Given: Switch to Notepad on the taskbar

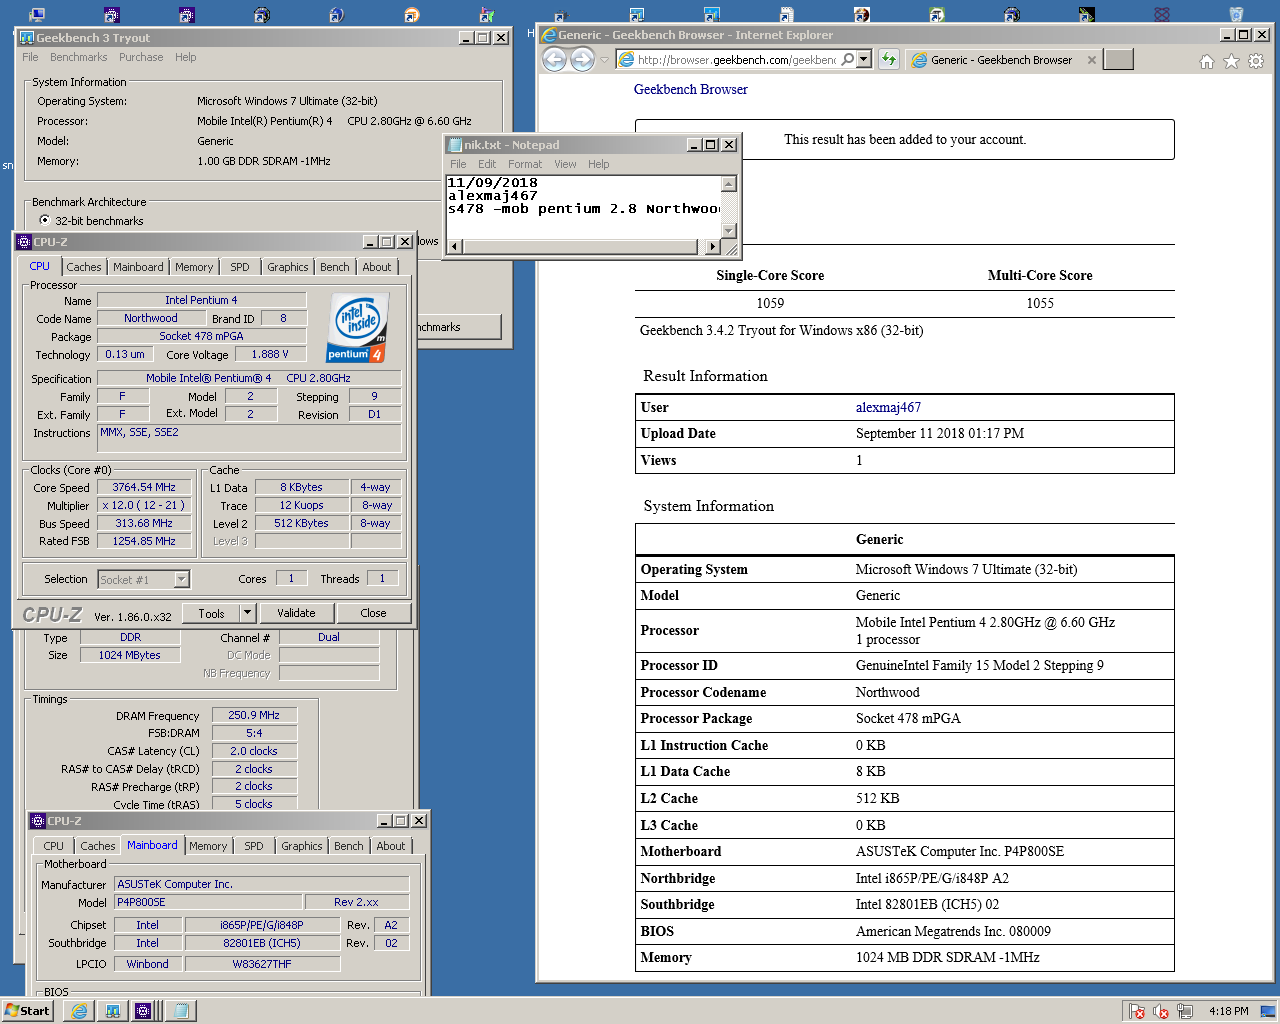Looking at the screenshot, I should pyautogui.click(x=180, y=1010).
